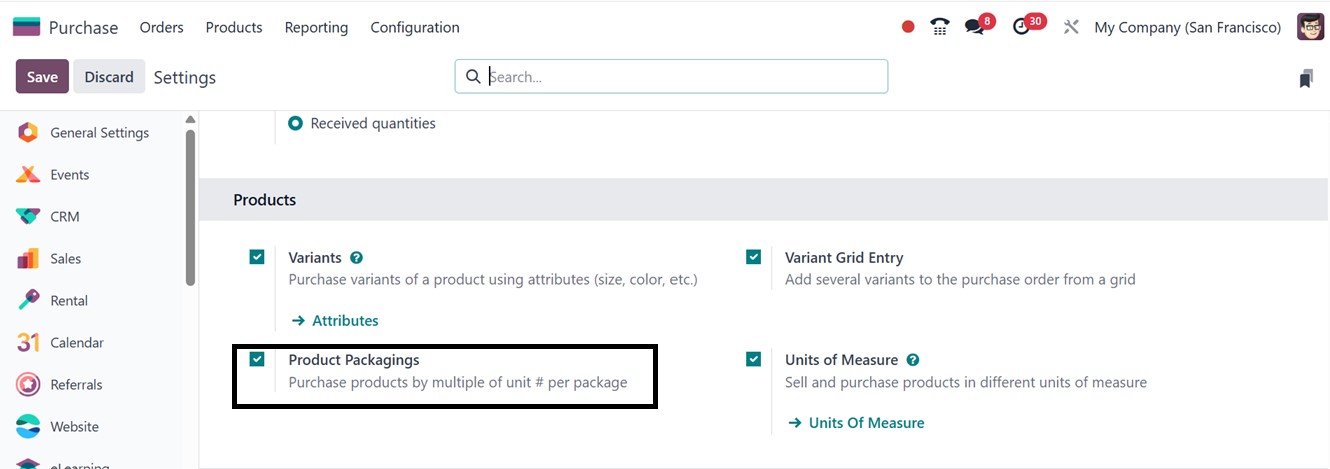Click the bookmark icon at top right
Image resolution: width=1330 pixels, height=469 pixels.
pos(1305,78)
